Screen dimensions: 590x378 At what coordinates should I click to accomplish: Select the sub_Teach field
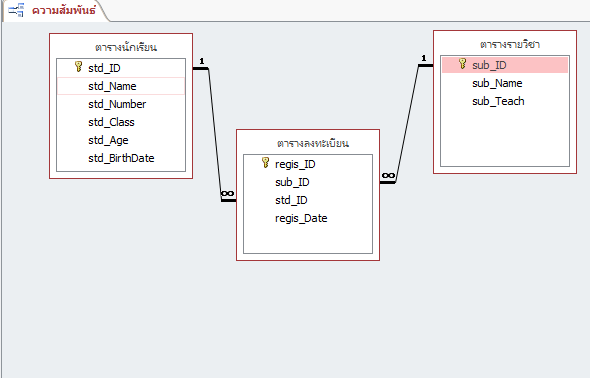(505, 101)
